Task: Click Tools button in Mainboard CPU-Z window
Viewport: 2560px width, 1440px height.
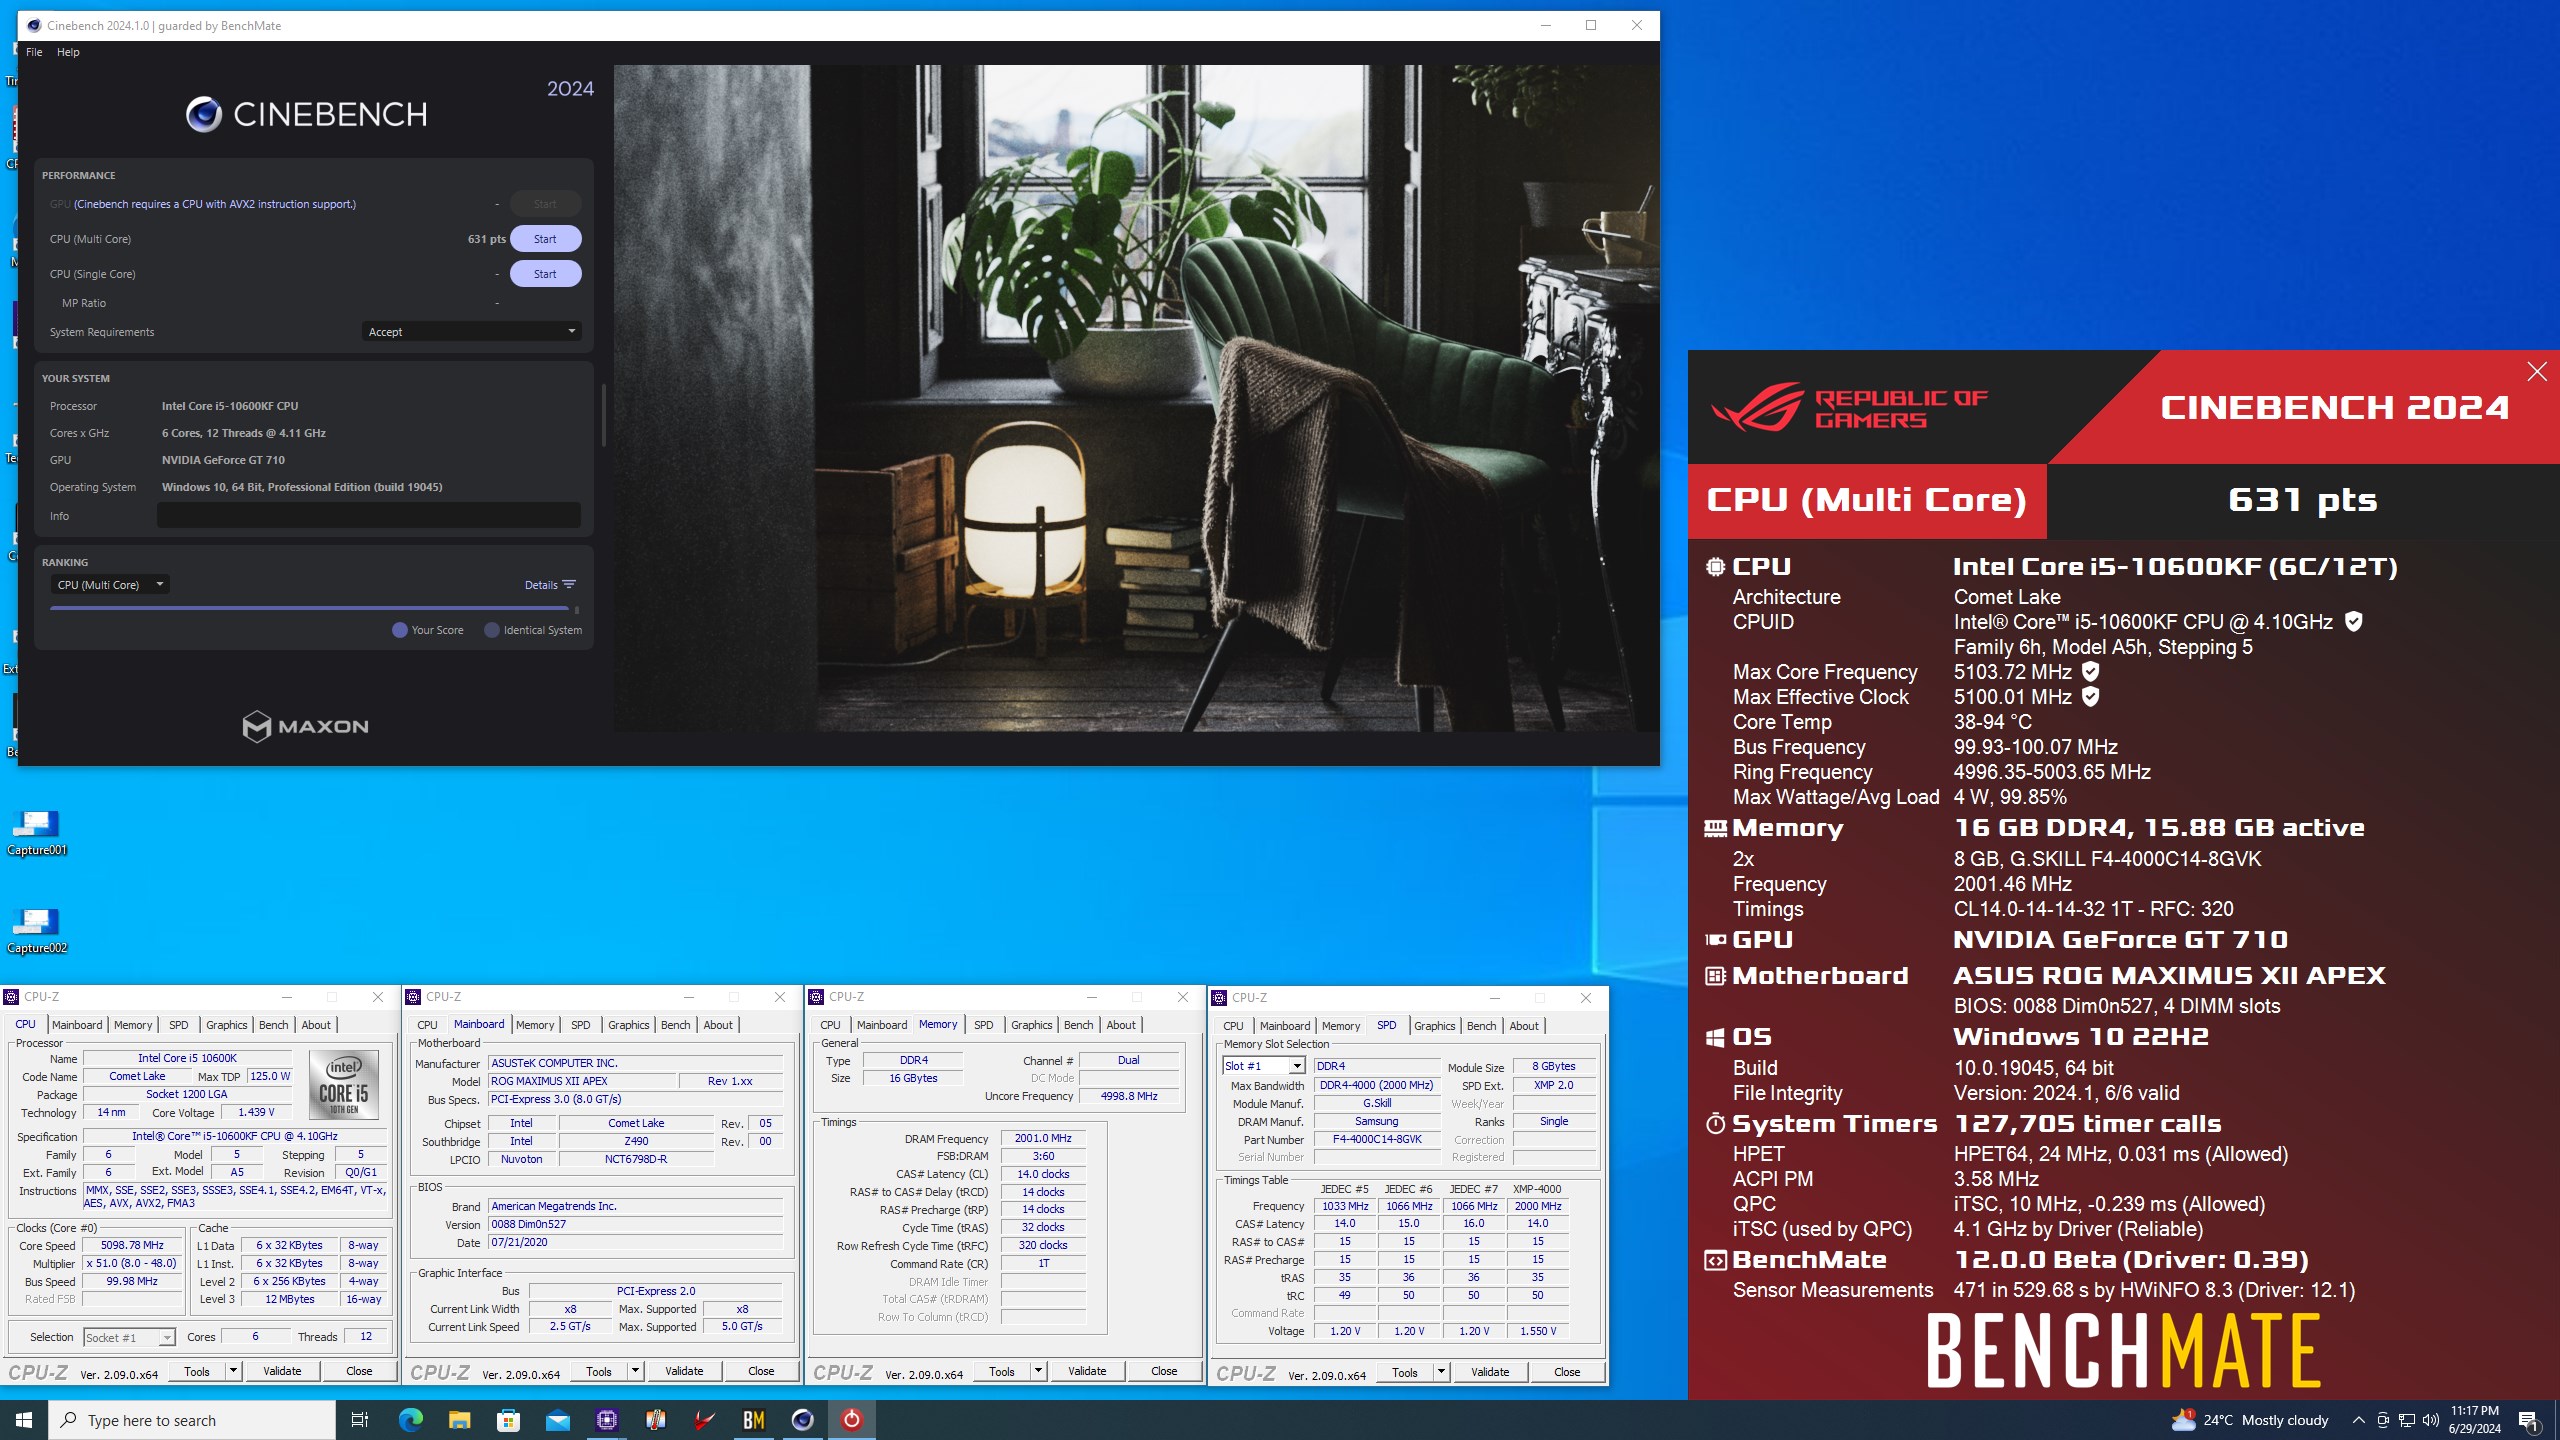Action: [599, 1371]
